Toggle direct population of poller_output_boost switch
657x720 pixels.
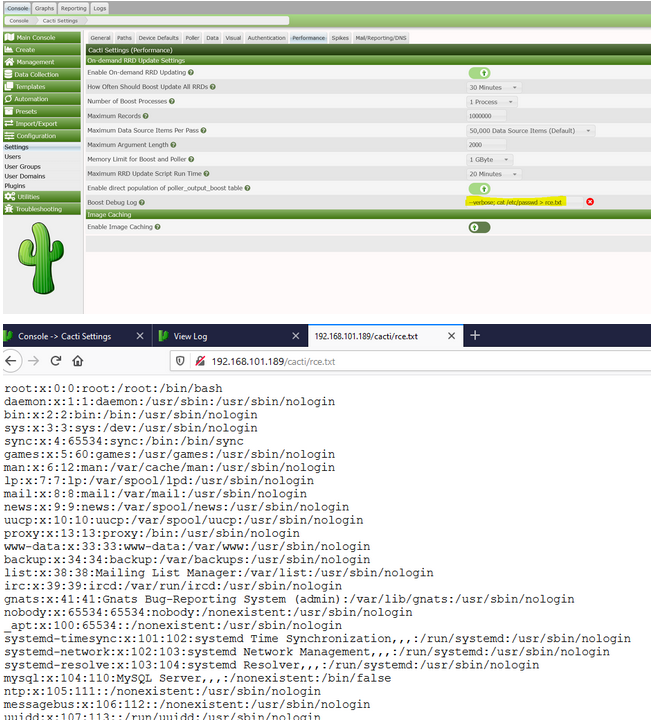click(x=479, y=189)
